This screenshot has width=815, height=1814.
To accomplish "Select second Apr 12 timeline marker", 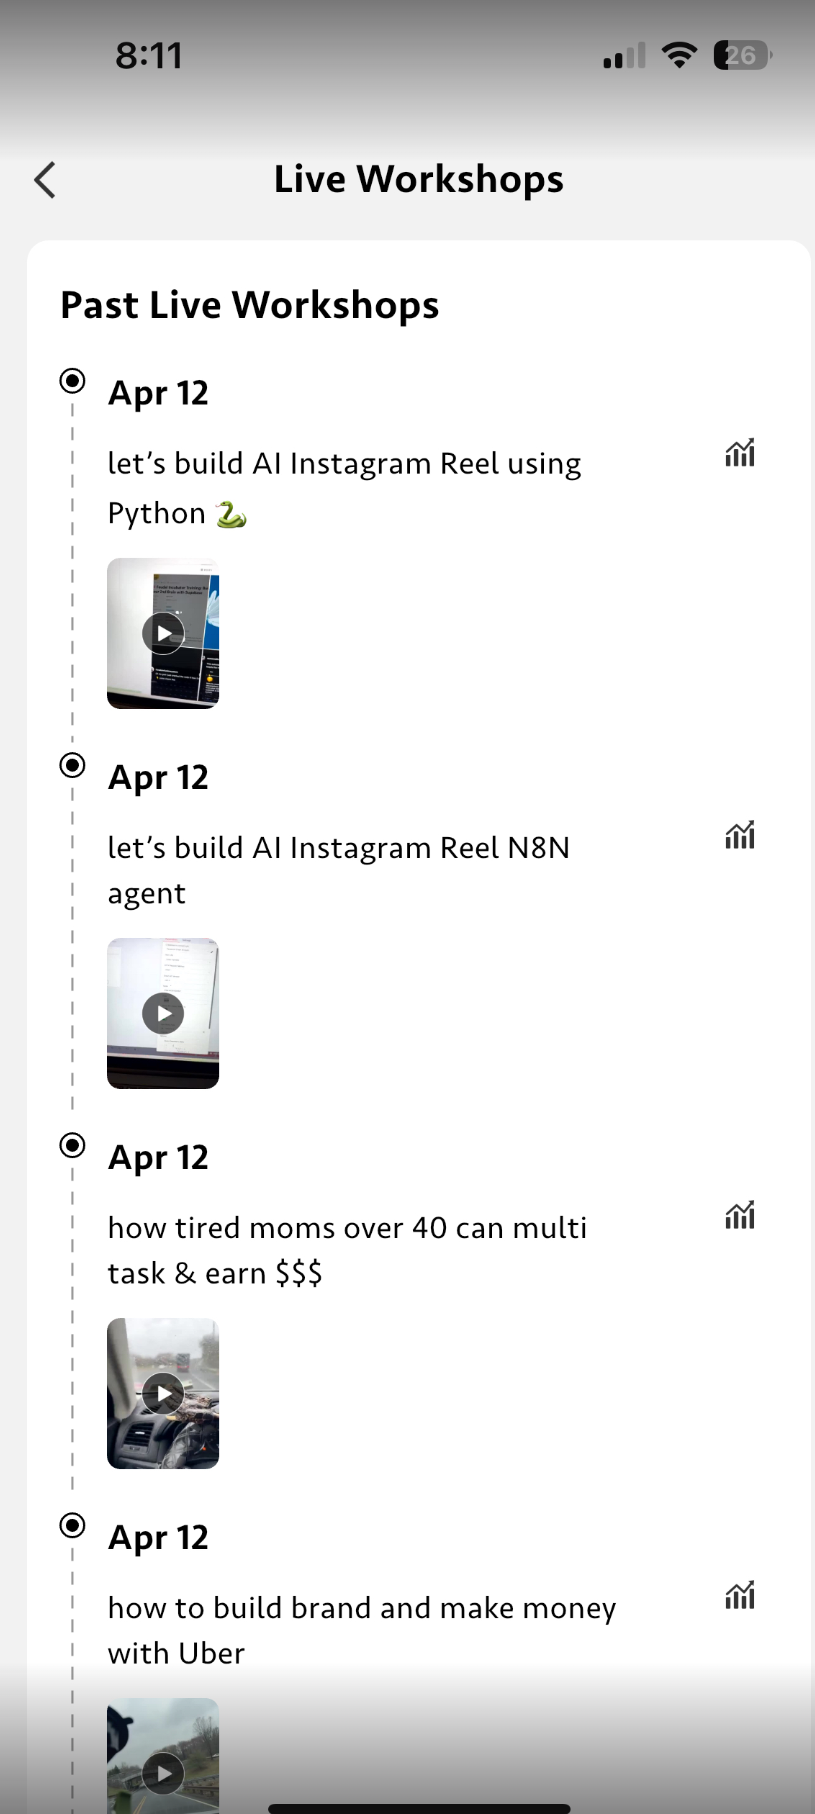I will [x=72, y=765].
